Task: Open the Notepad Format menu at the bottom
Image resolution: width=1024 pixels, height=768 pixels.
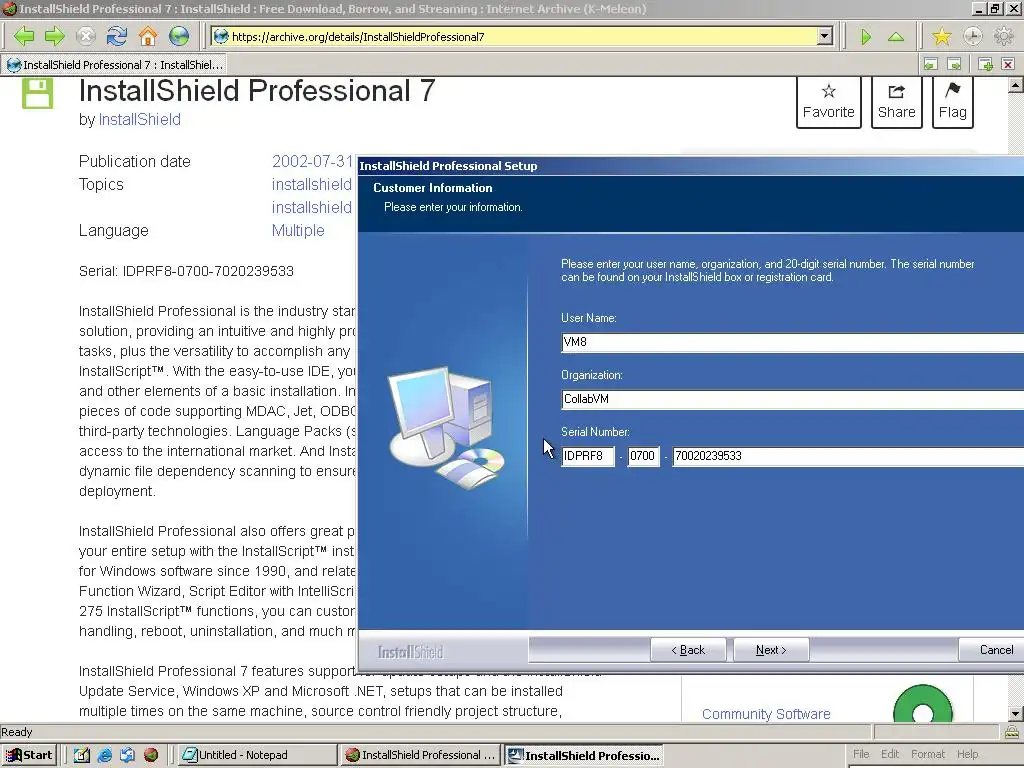Action: [927, 754]
